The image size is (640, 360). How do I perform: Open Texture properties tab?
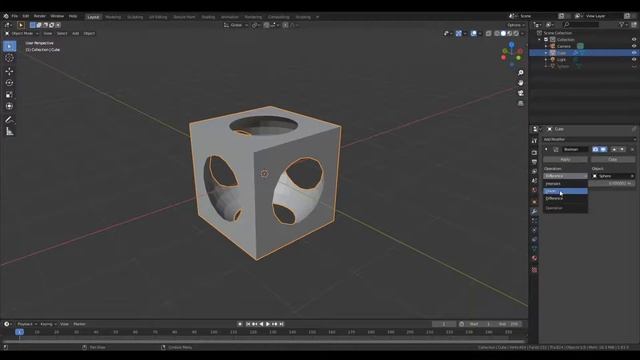(534, 270)
